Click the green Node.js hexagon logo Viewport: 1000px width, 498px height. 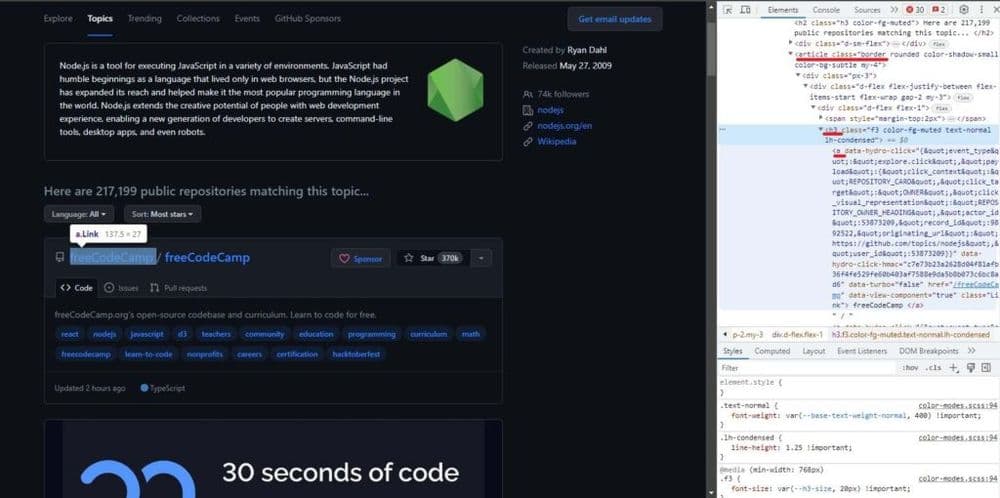click(455, 90)
